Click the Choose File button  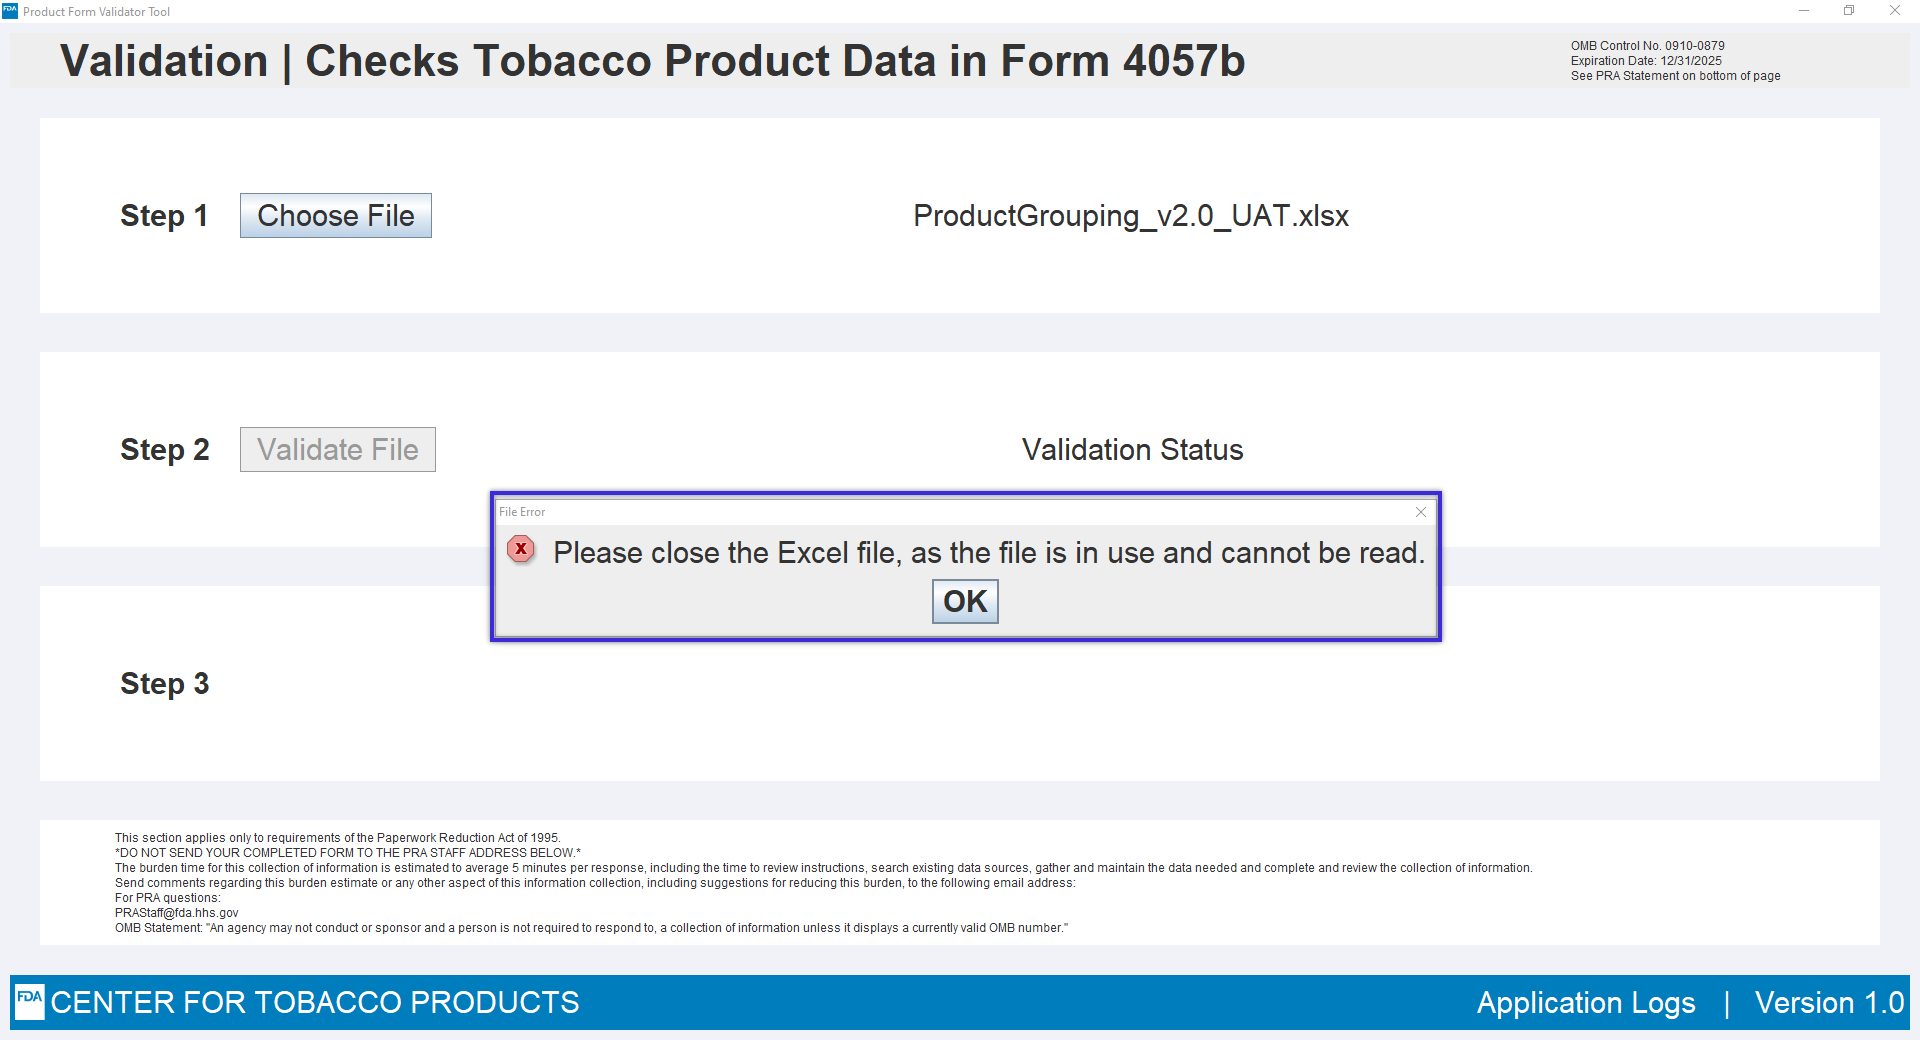(336, 216)
